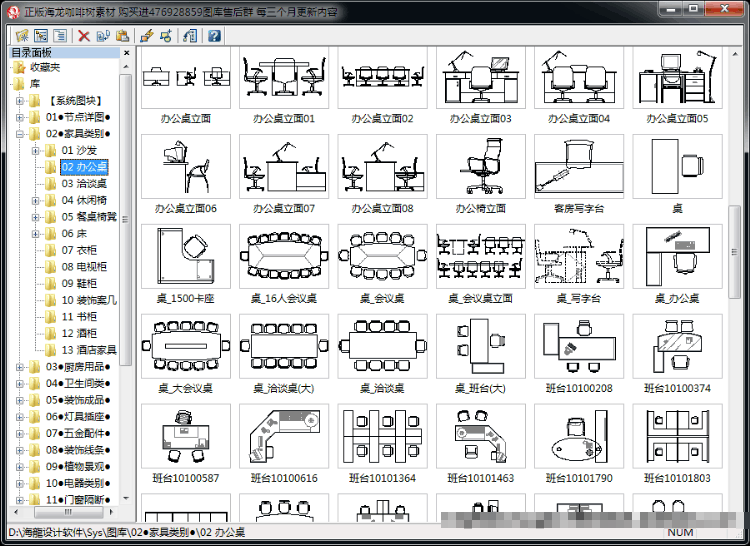Select the 收藏夹 favorites folder
The height and width of the screenshot is (546, 750).
45,67
